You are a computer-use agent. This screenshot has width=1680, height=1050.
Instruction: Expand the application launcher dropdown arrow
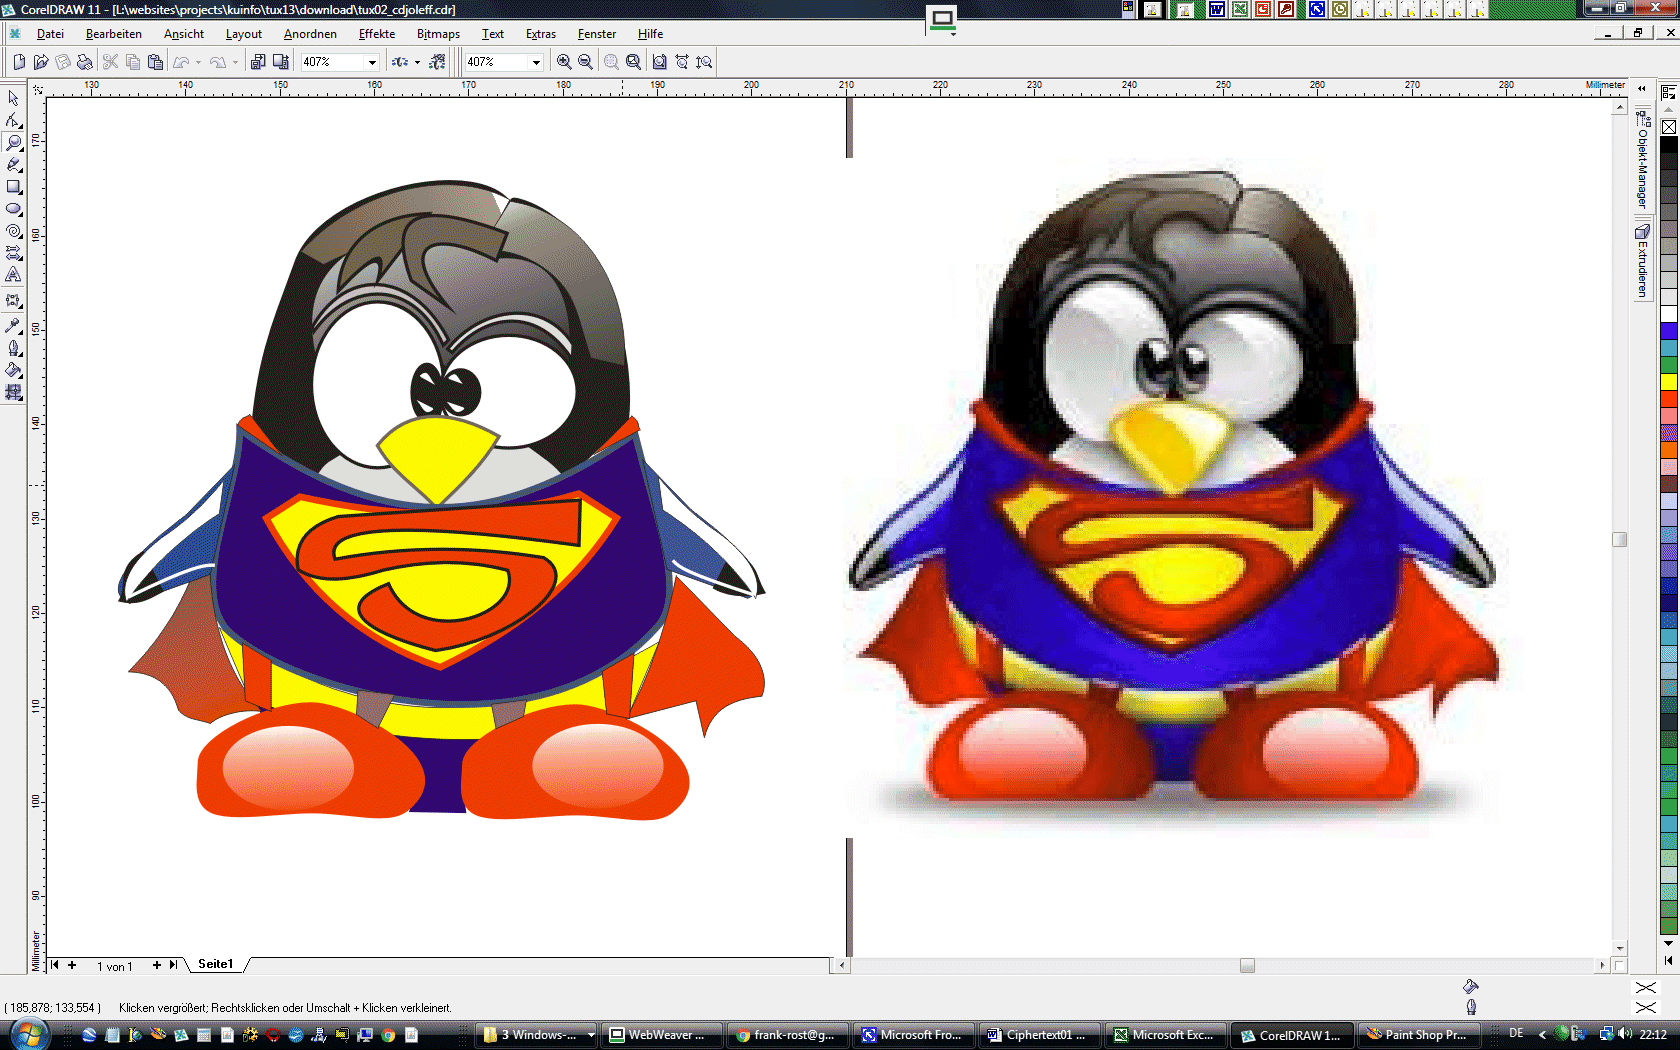(417, 62)
